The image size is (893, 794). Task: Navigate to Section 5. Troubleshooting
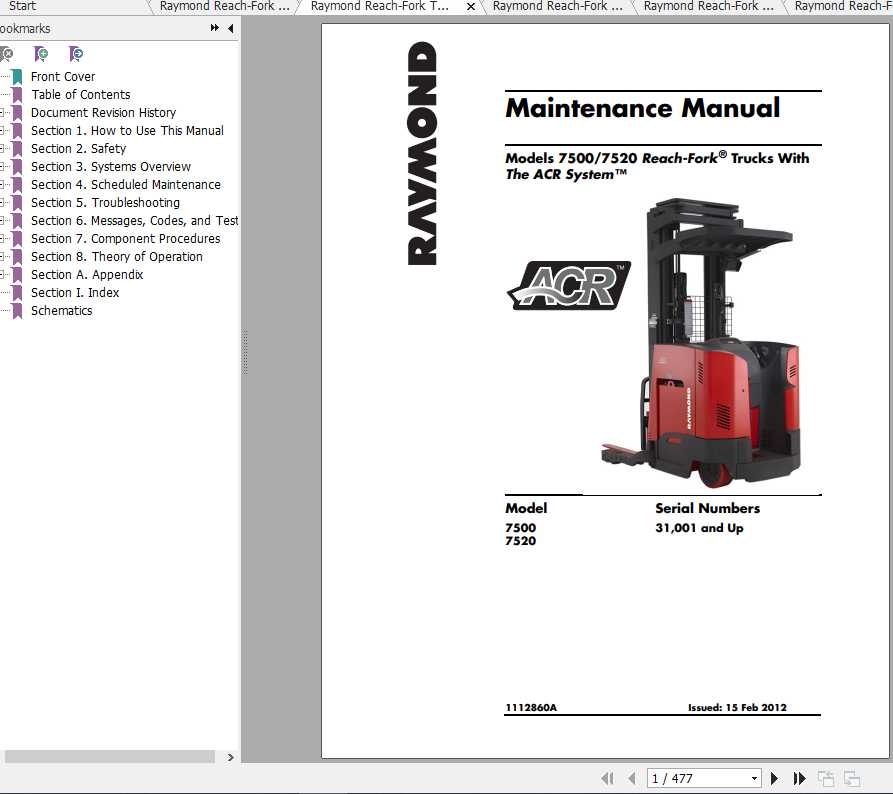tap(105, 203)
